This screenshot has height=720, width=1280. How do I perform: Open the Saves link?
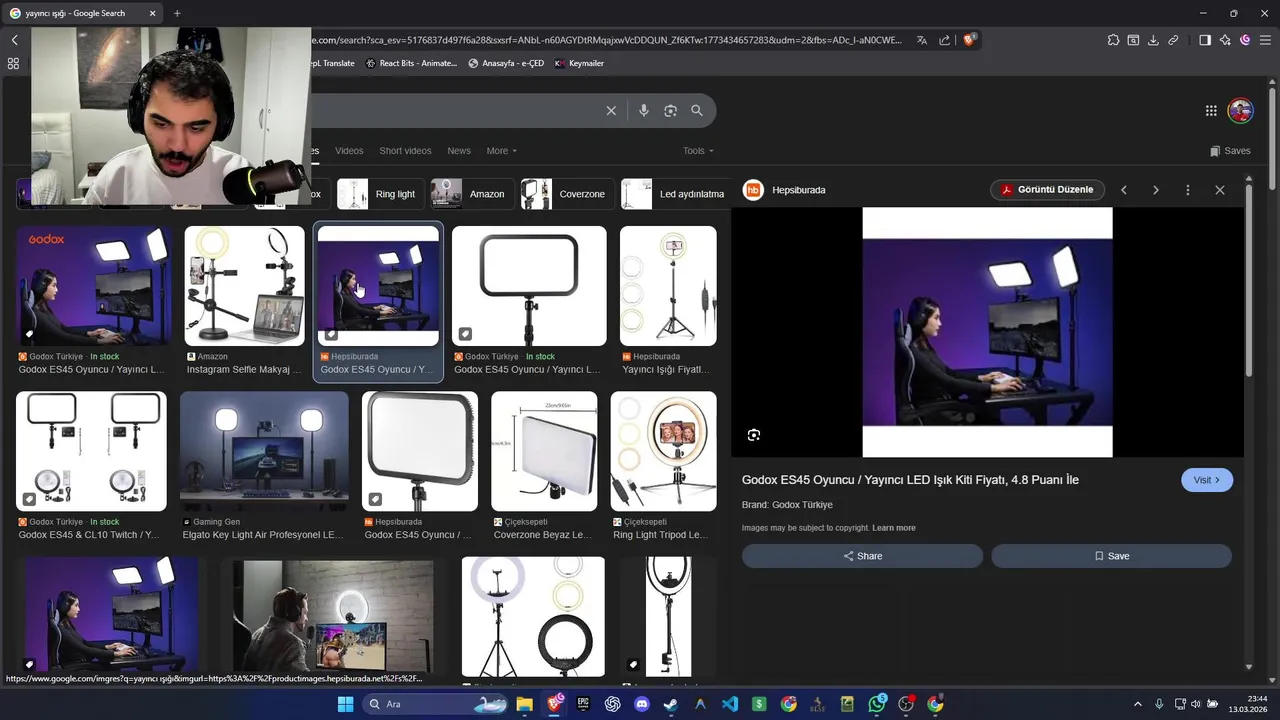click(x=1230, y=151)
